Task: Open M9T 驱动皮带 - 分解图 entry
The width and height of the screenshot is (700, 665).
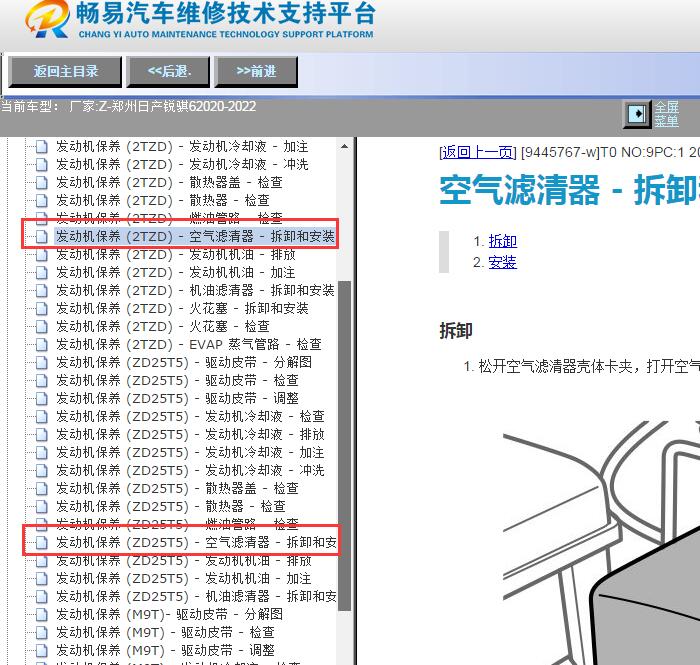Action: (x=169, y=614)
